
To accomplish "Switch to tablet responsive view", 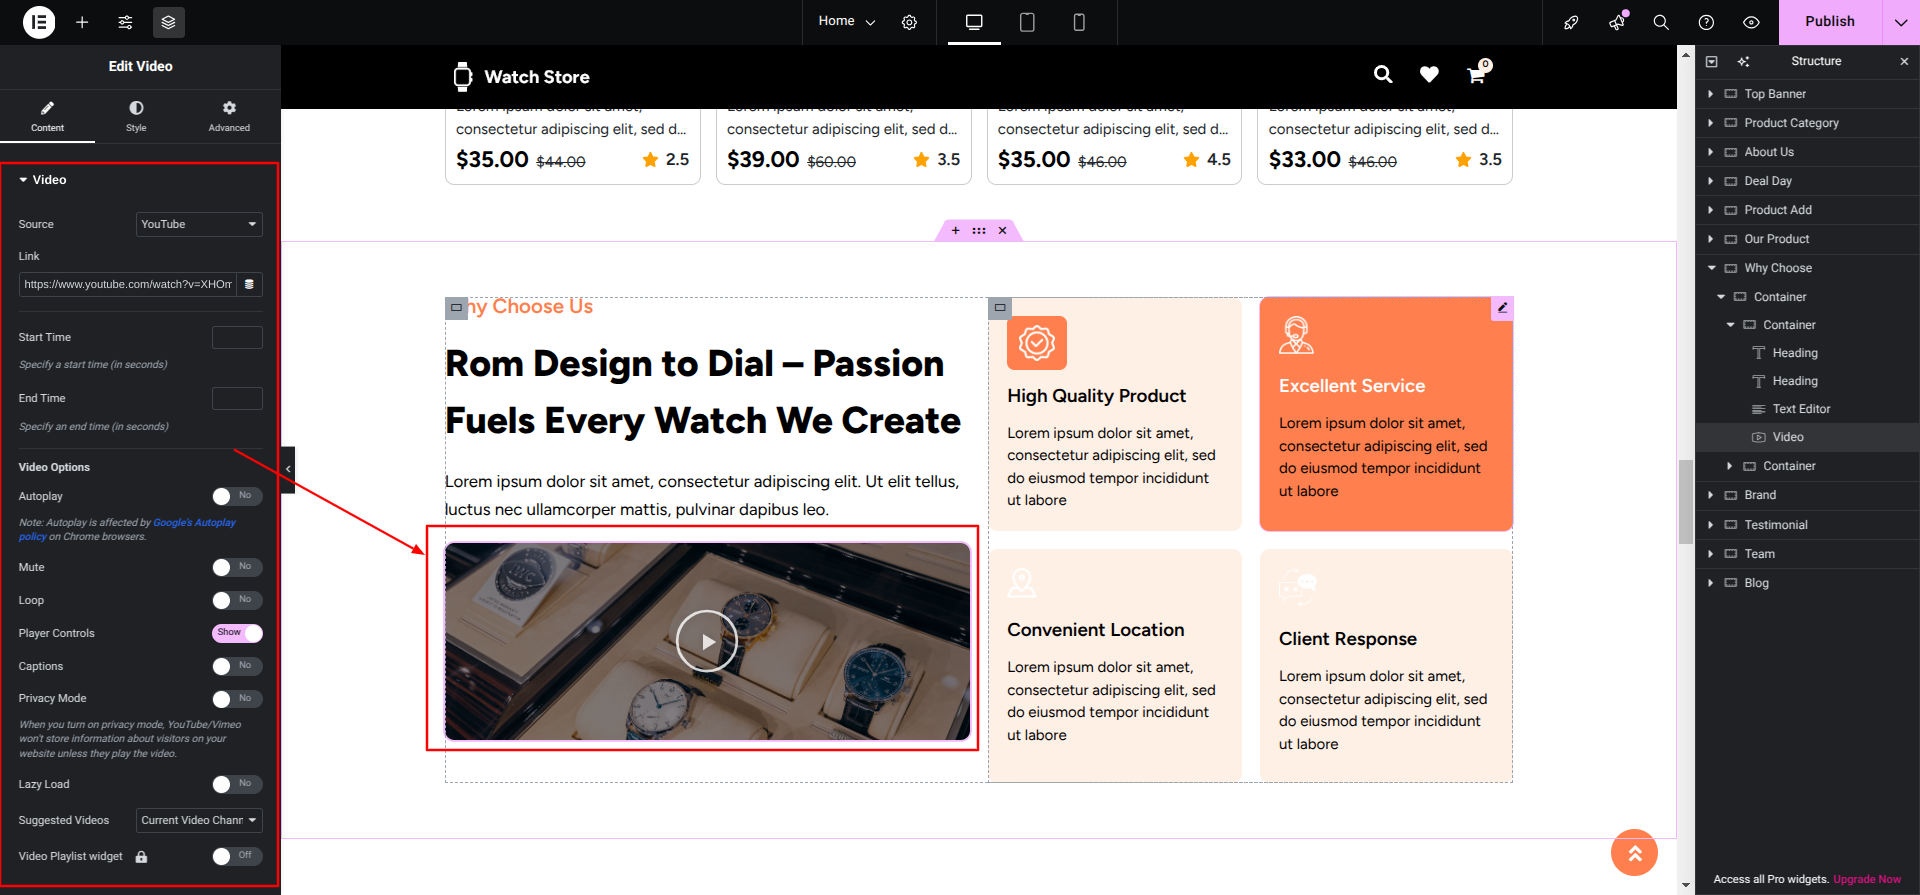I will [x=1027, y=22].
